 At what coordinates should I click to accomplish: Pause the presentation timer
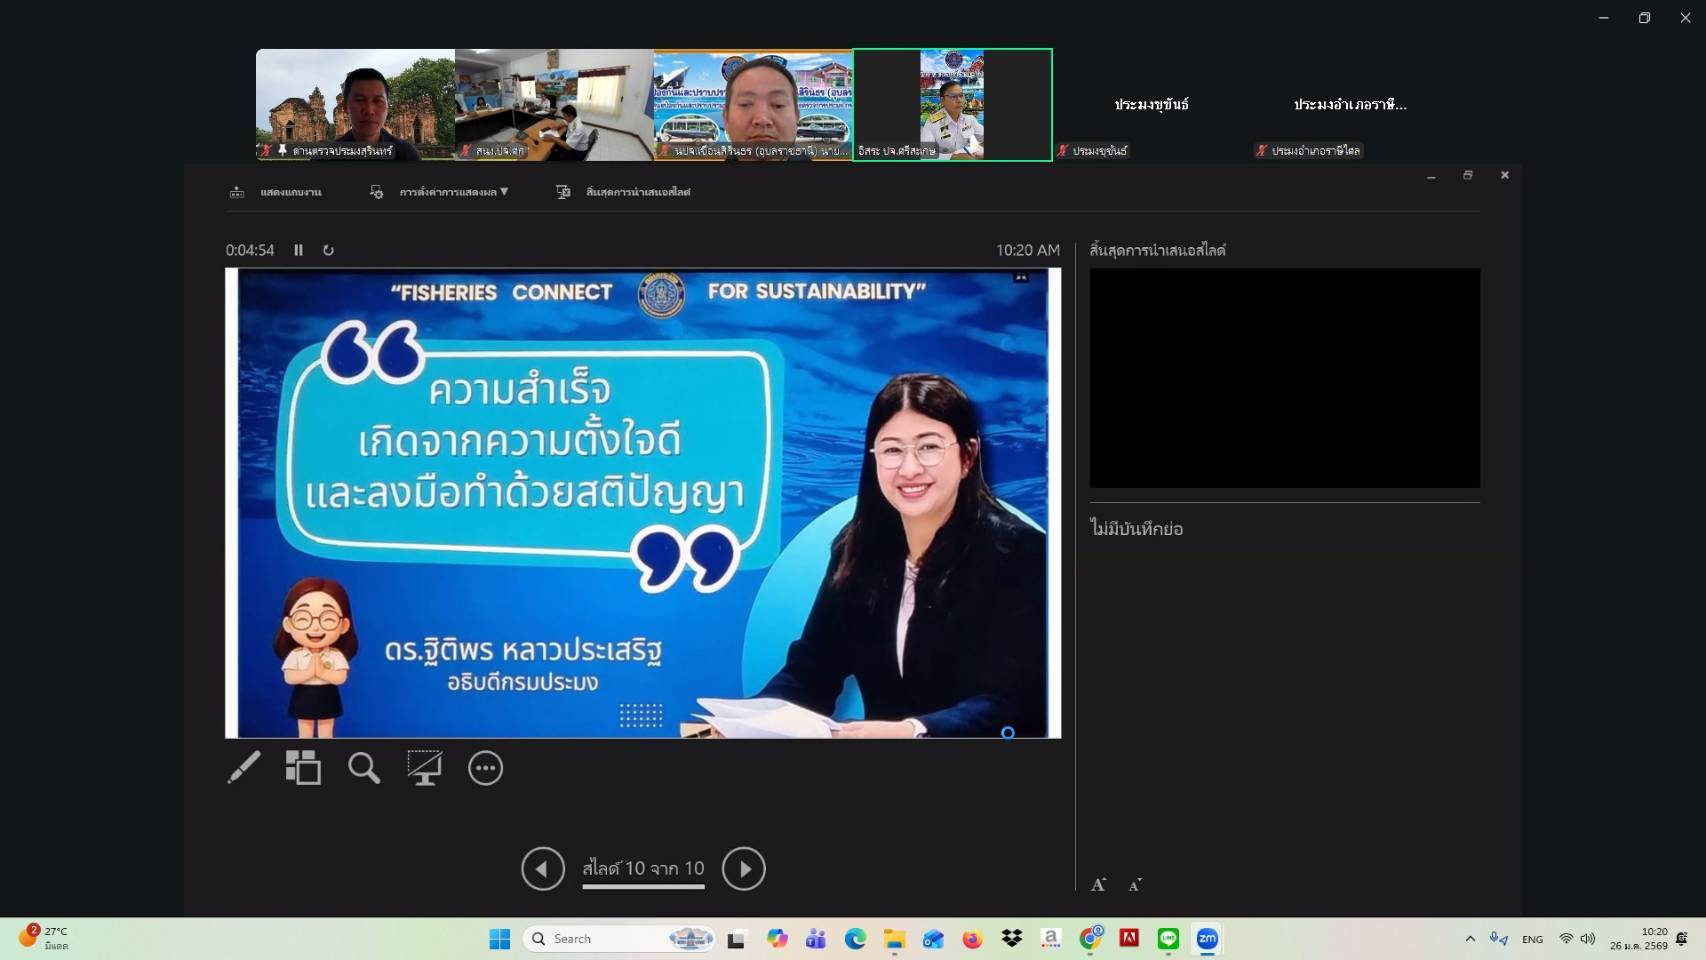click(298, 251)
